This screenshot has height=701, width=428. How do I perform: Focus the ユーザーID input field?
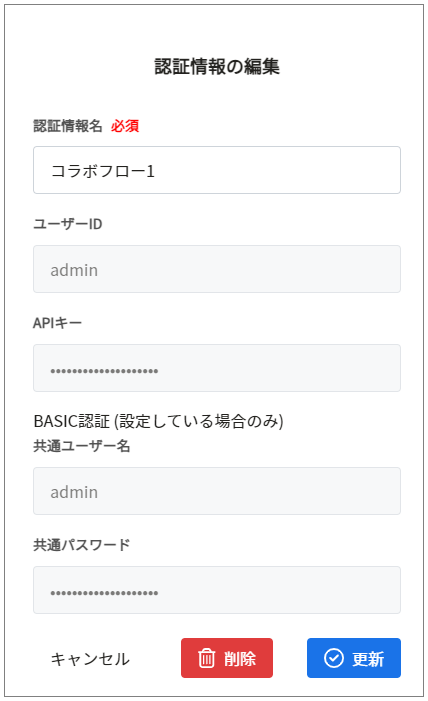pyautogui.click(x=217, y=269)
